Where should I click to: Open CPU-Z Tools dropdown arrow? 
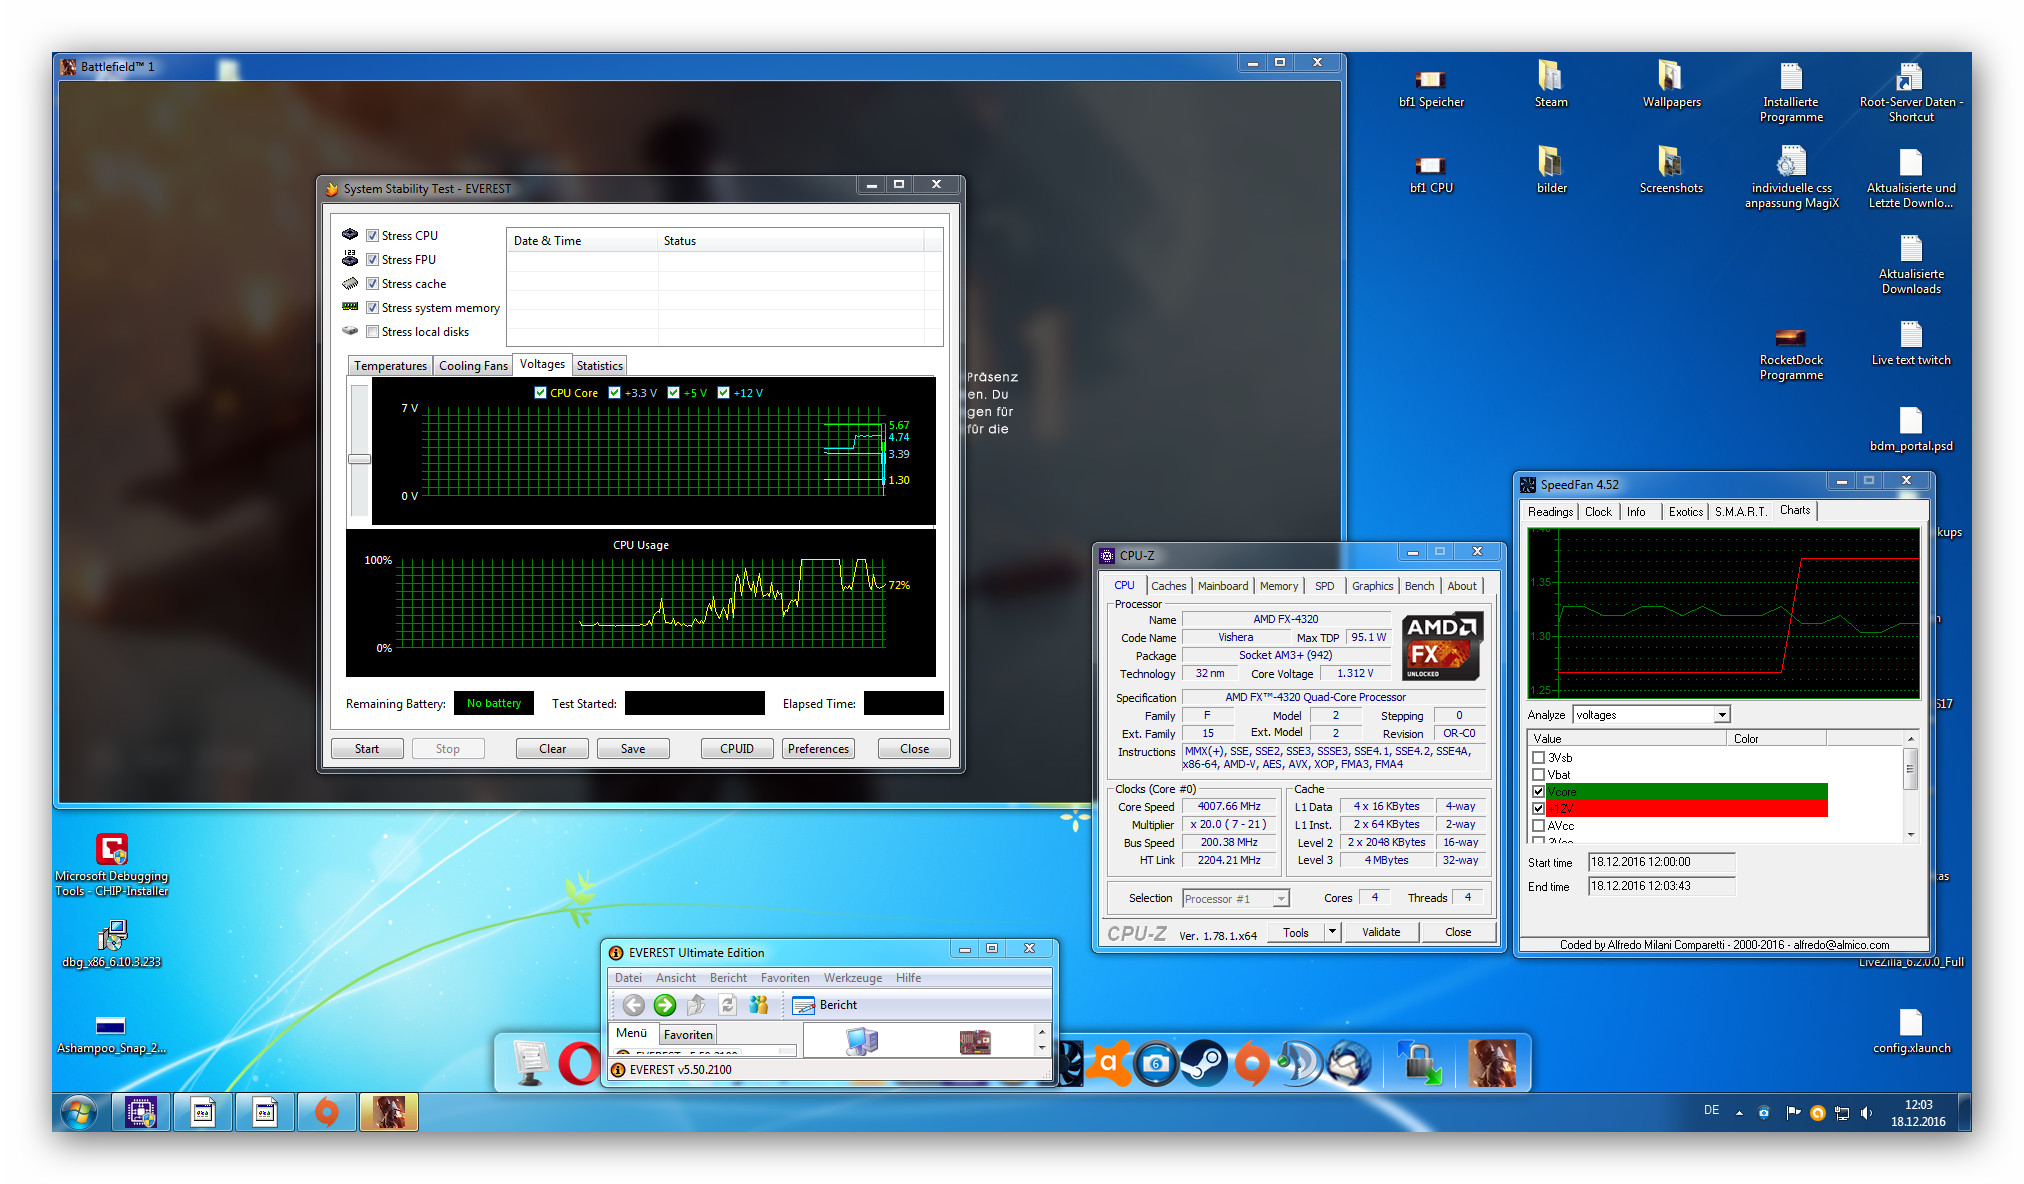coord(1332,932)
